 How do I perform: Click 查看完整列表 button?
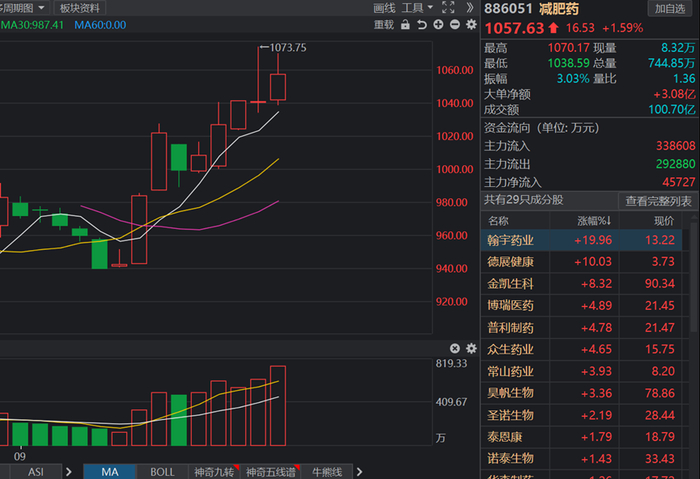(658, 201)
